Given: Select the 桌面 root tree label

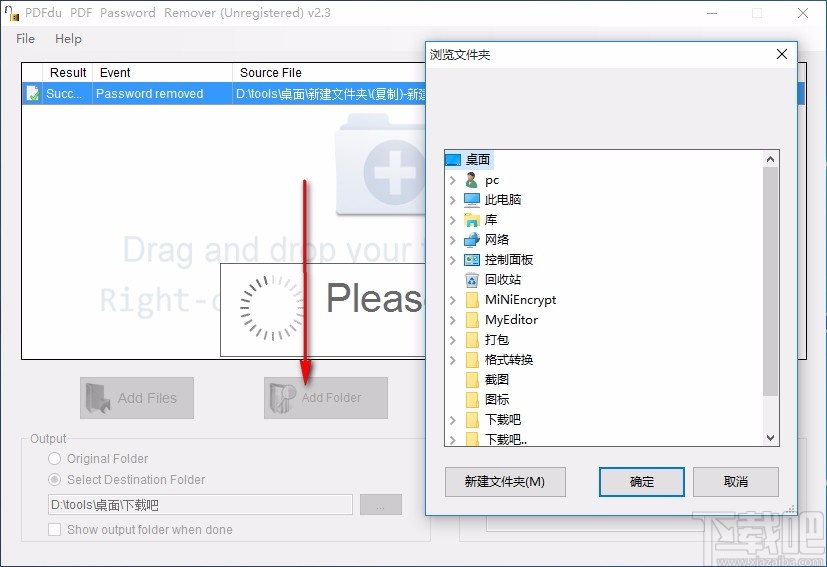Looking at the screenshot, I should point(478,159).
